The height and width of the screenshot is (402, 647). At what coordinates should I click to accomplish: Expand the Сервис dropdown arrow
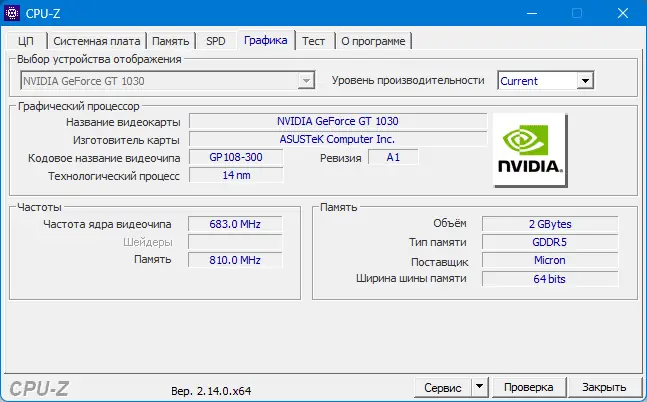click(479, 387)
